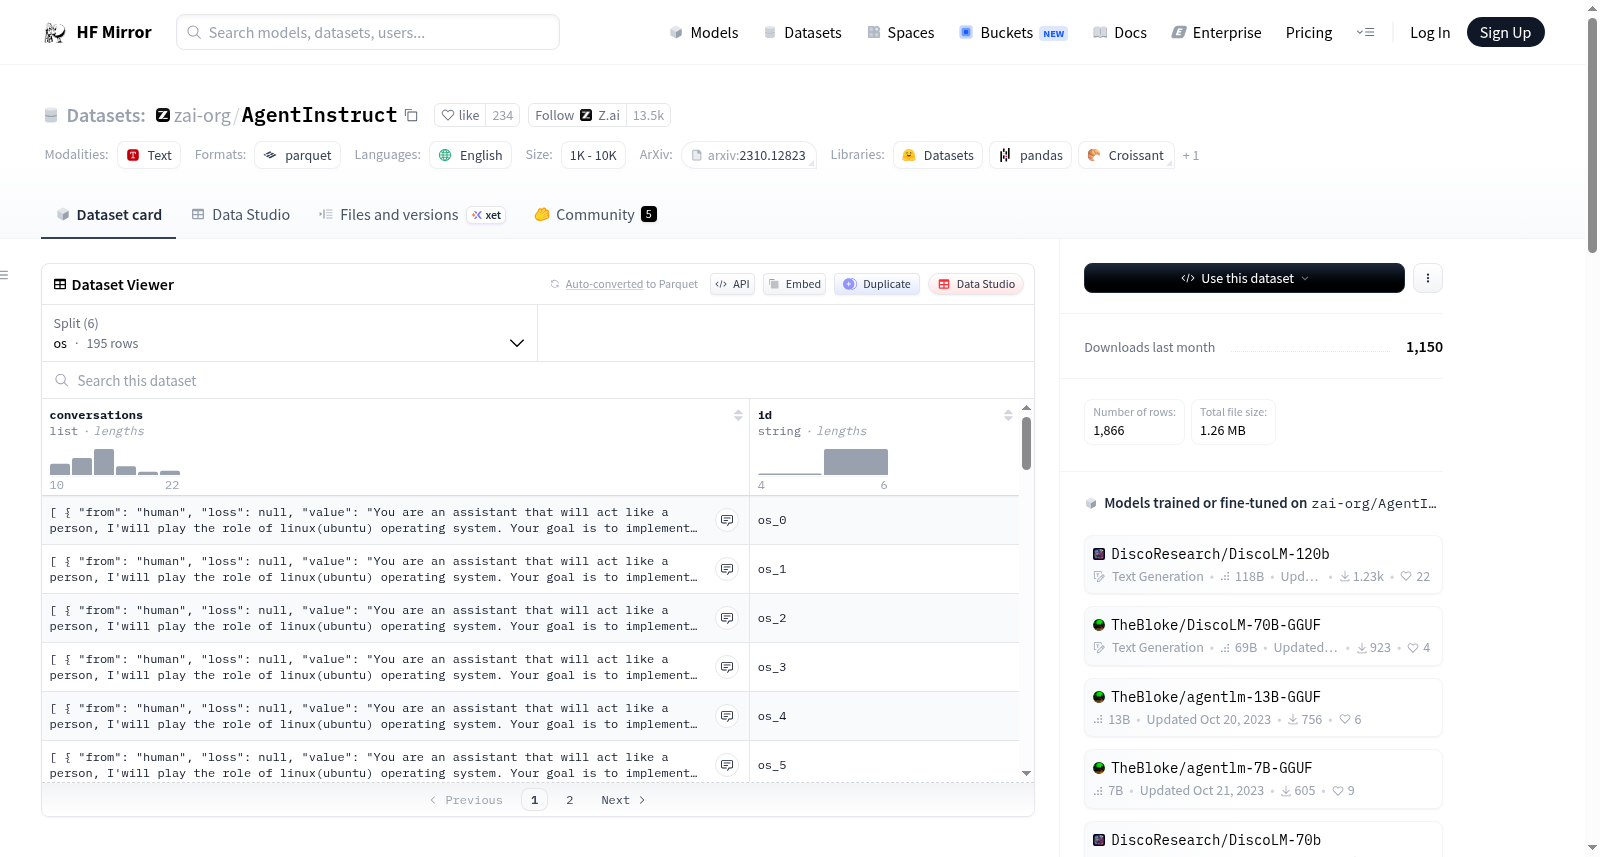Click the id lengths histogram bar

[x=856, y=462]
